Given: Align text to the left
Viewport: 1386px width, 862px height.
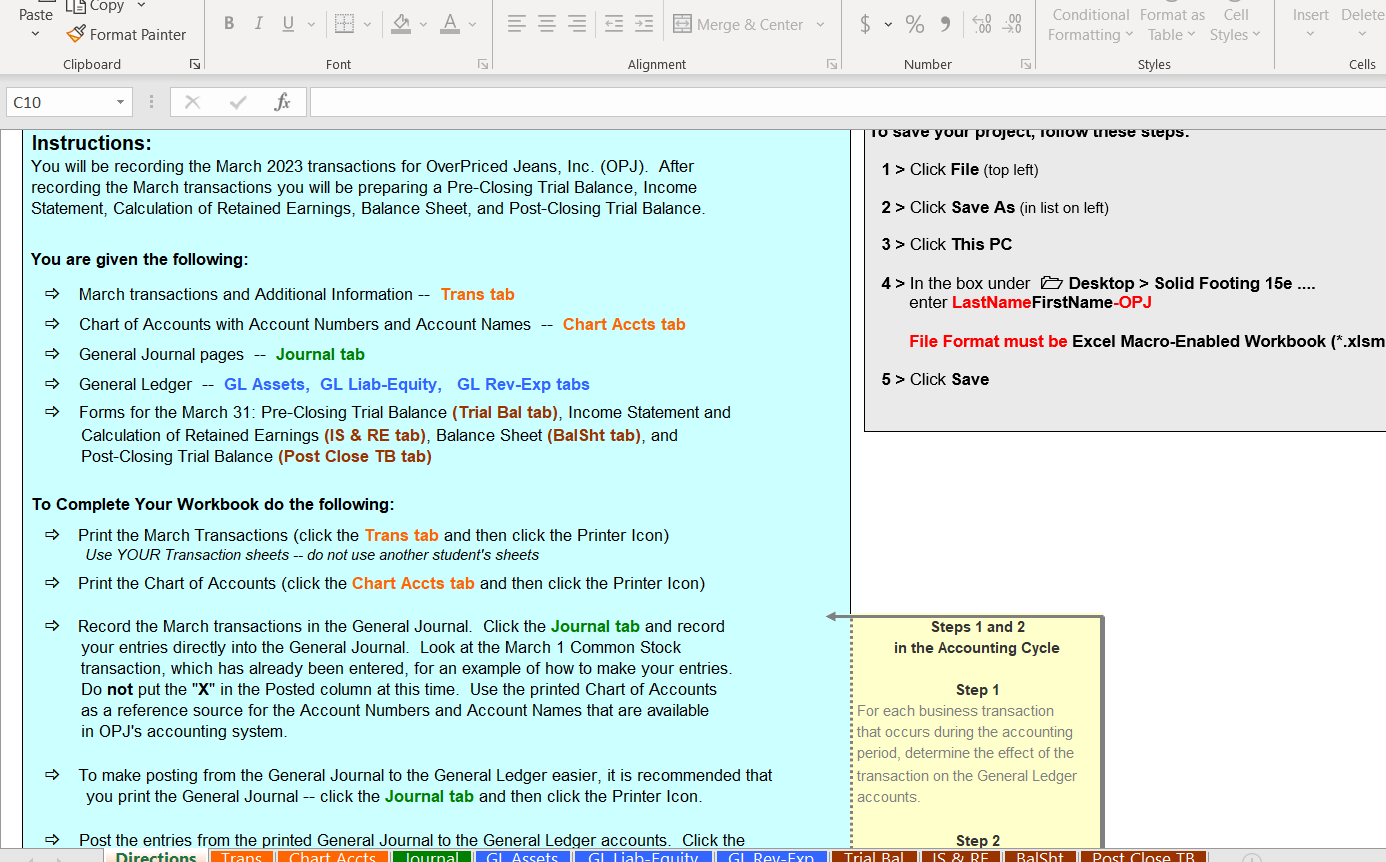Looking at the screenshot, I should 516,23.
